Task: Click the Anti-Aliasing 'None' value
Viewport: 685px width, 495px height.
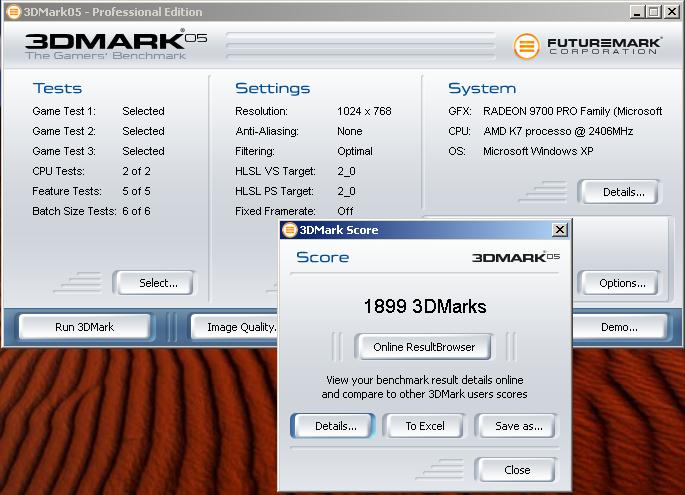Action: click(349, 131)
